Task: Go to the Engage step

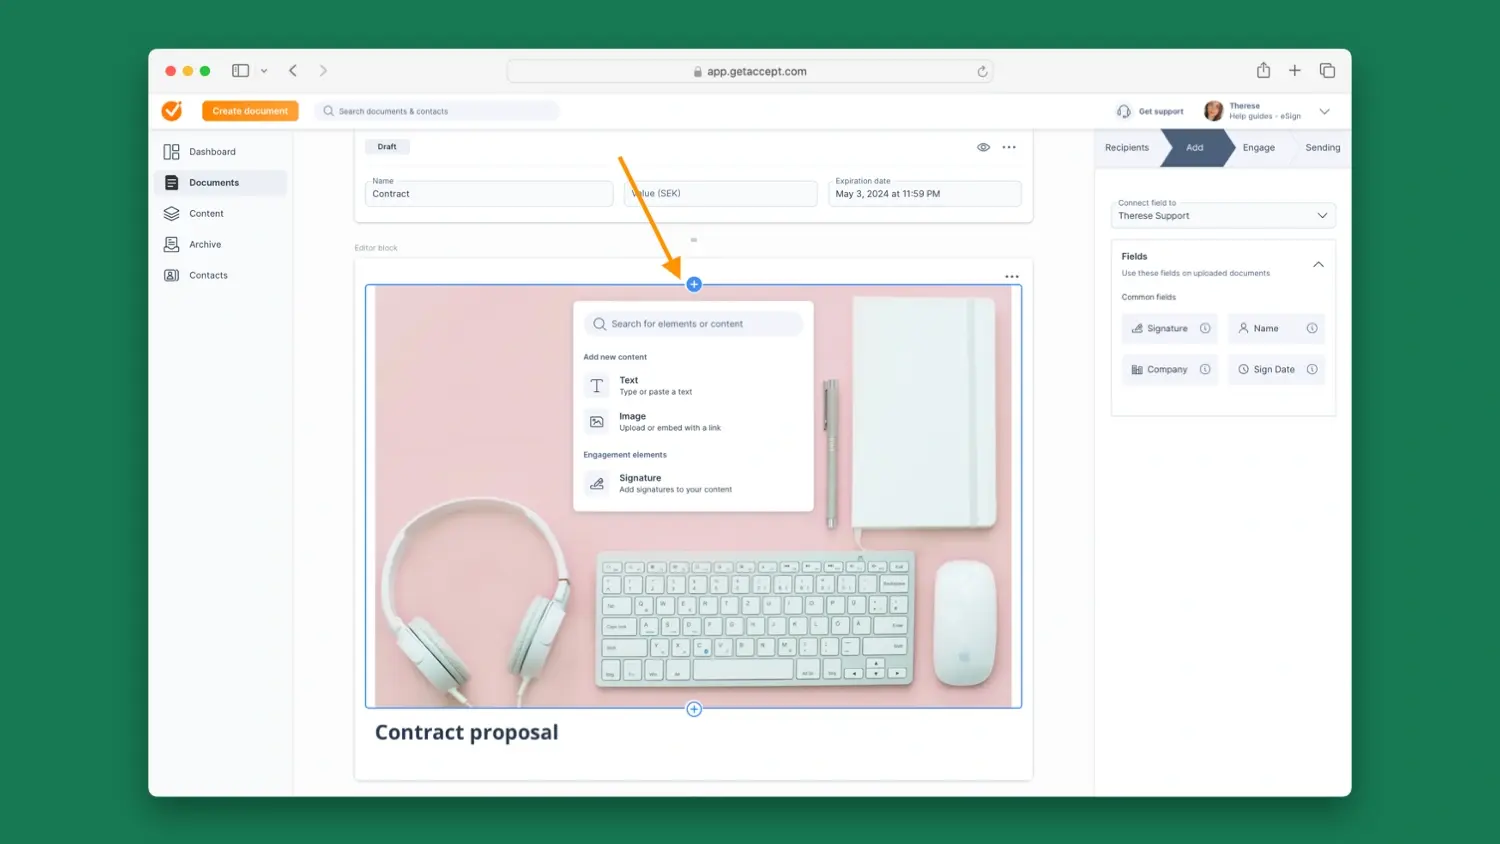Action: tap(1258, 147)
